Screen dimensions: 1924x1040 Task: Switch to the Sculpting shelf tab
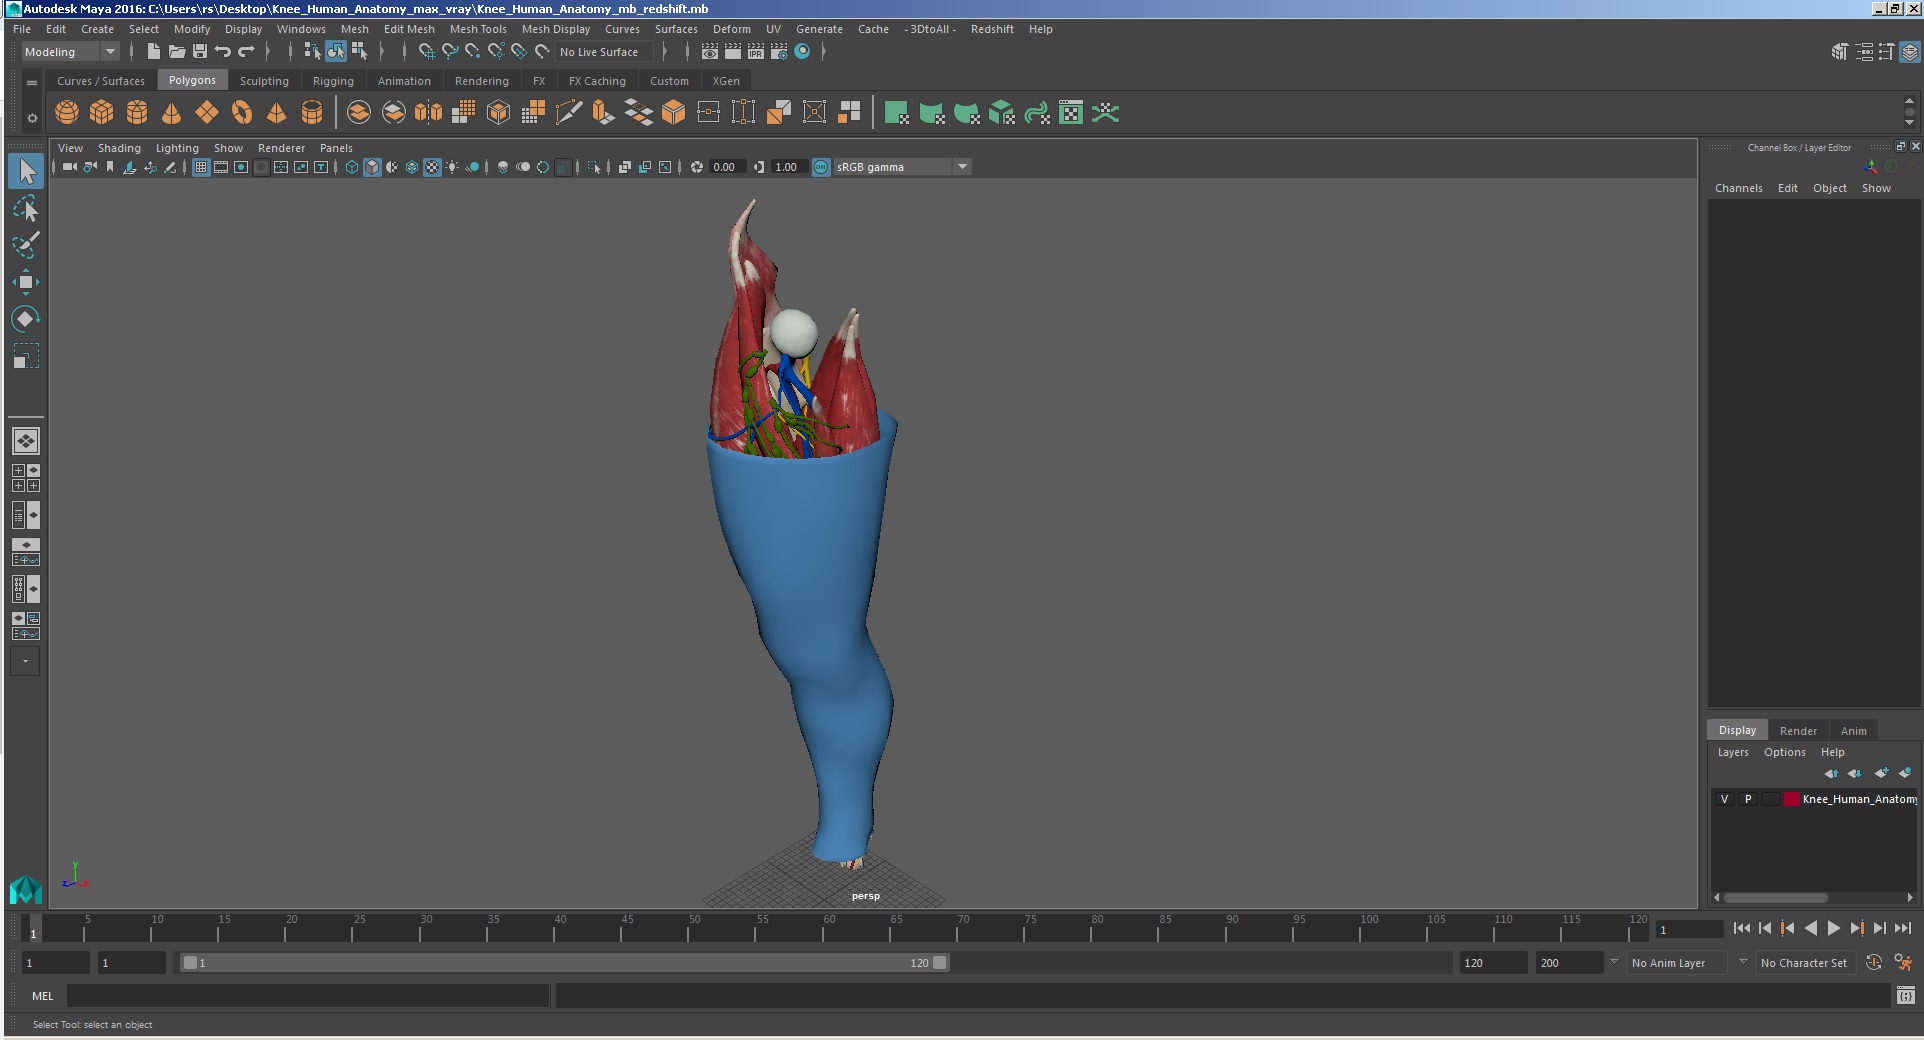(x=264, y=81)
